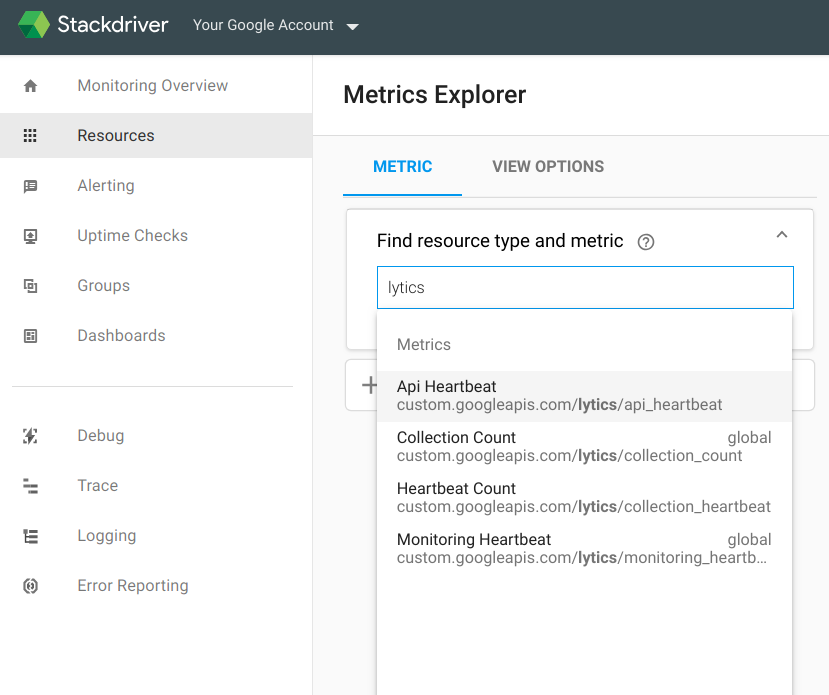This screenshot has width=829, height=695.
Task: Switch to the VIEW OPTIONS tab
Action: (548, 167)
